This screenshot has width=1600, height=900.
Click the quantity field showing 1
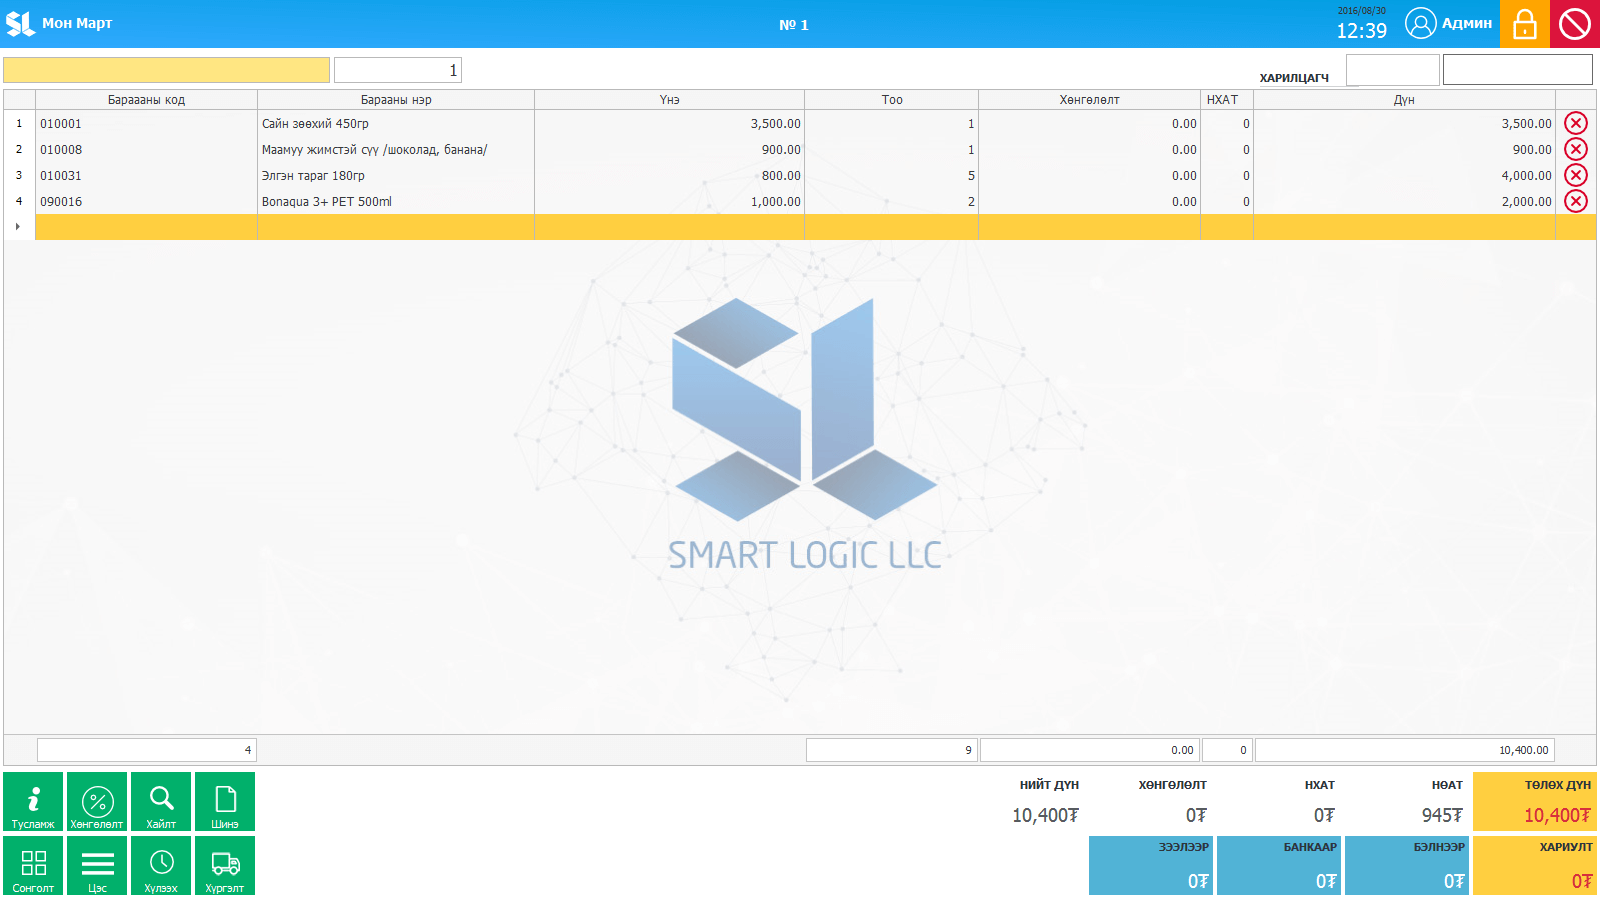click(x=398, y=70)
